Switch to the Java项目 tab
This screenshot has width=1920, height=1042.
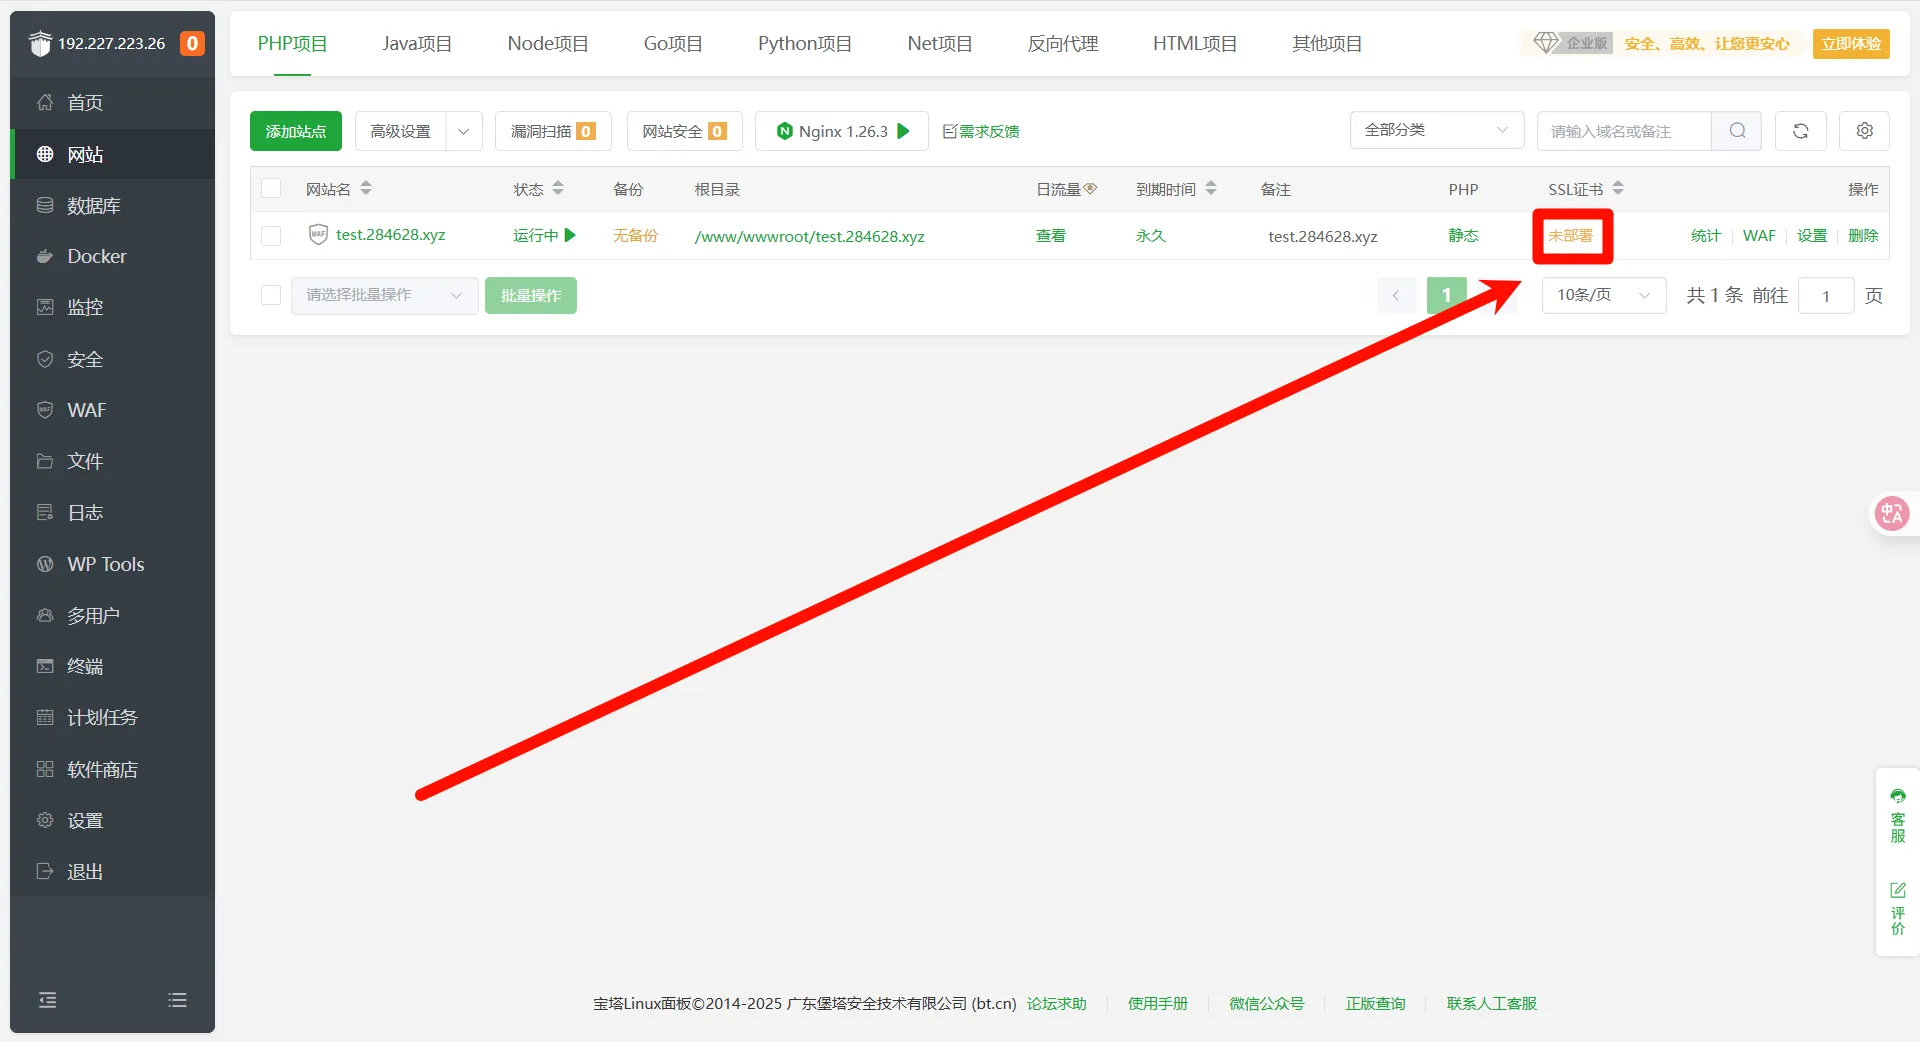point(417,44)
